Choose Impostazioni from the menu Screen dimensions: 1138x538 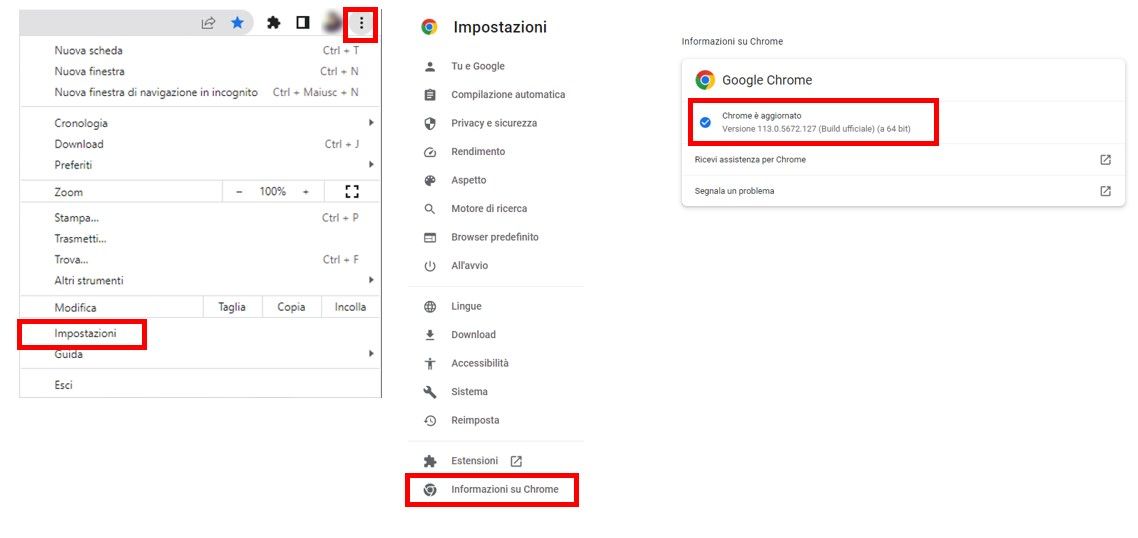84,334
